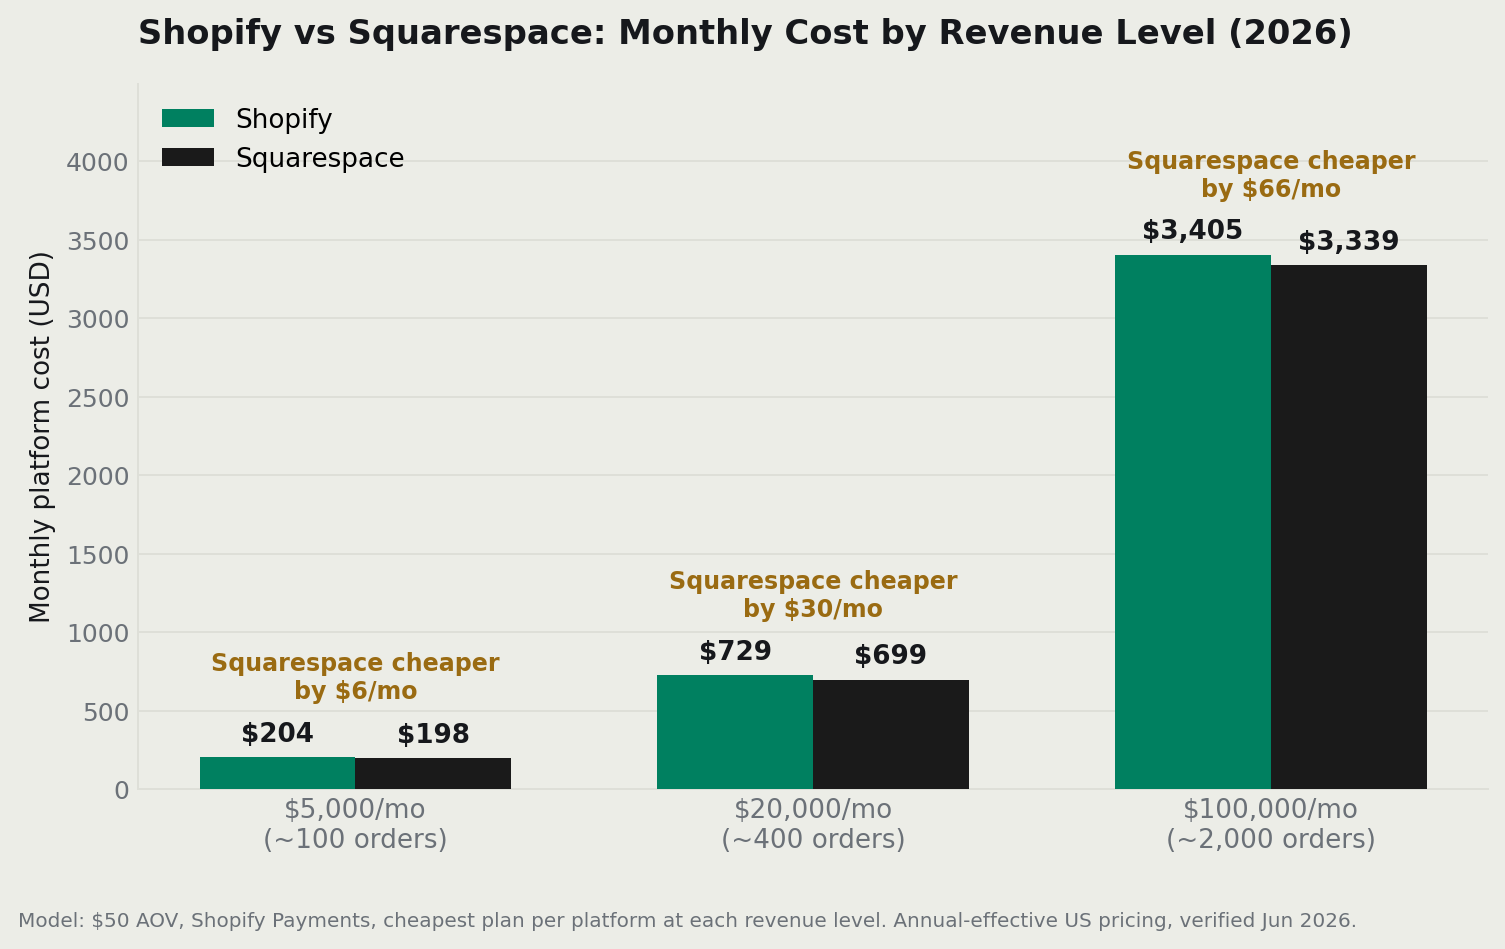Click the 3500 y-axis tick label
This screenshot has width=1505, height=949.
(97, 241)
